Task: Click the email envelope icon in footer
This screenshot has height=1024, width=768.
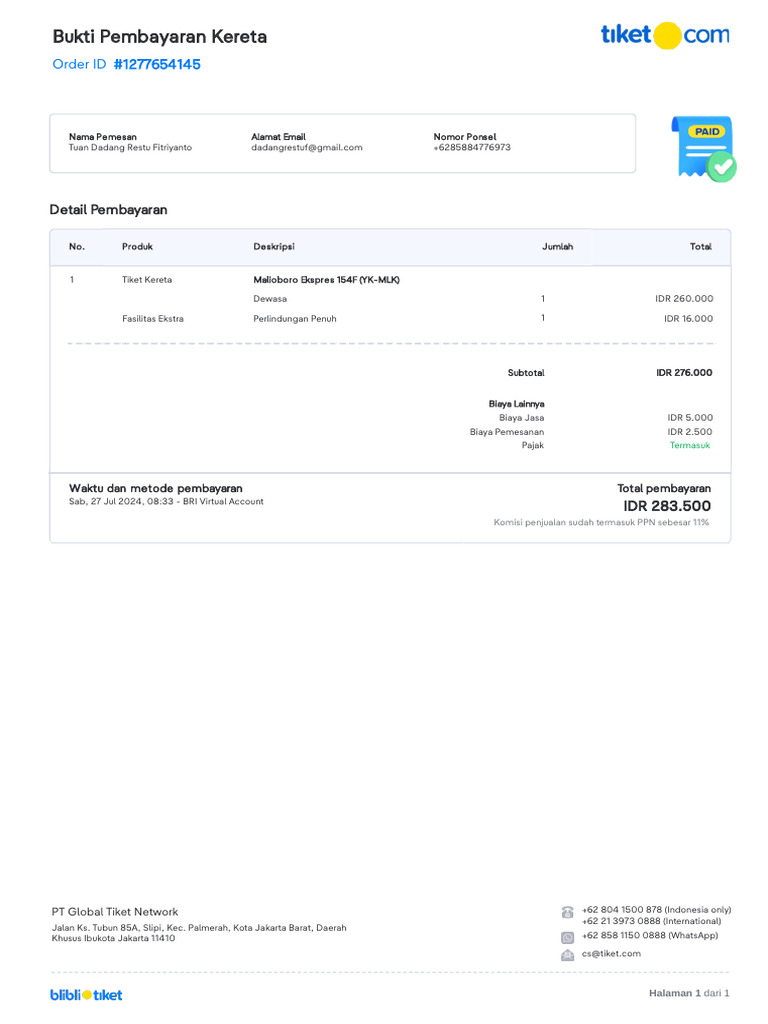Action: pyautogui.click(x=568, y=955)
